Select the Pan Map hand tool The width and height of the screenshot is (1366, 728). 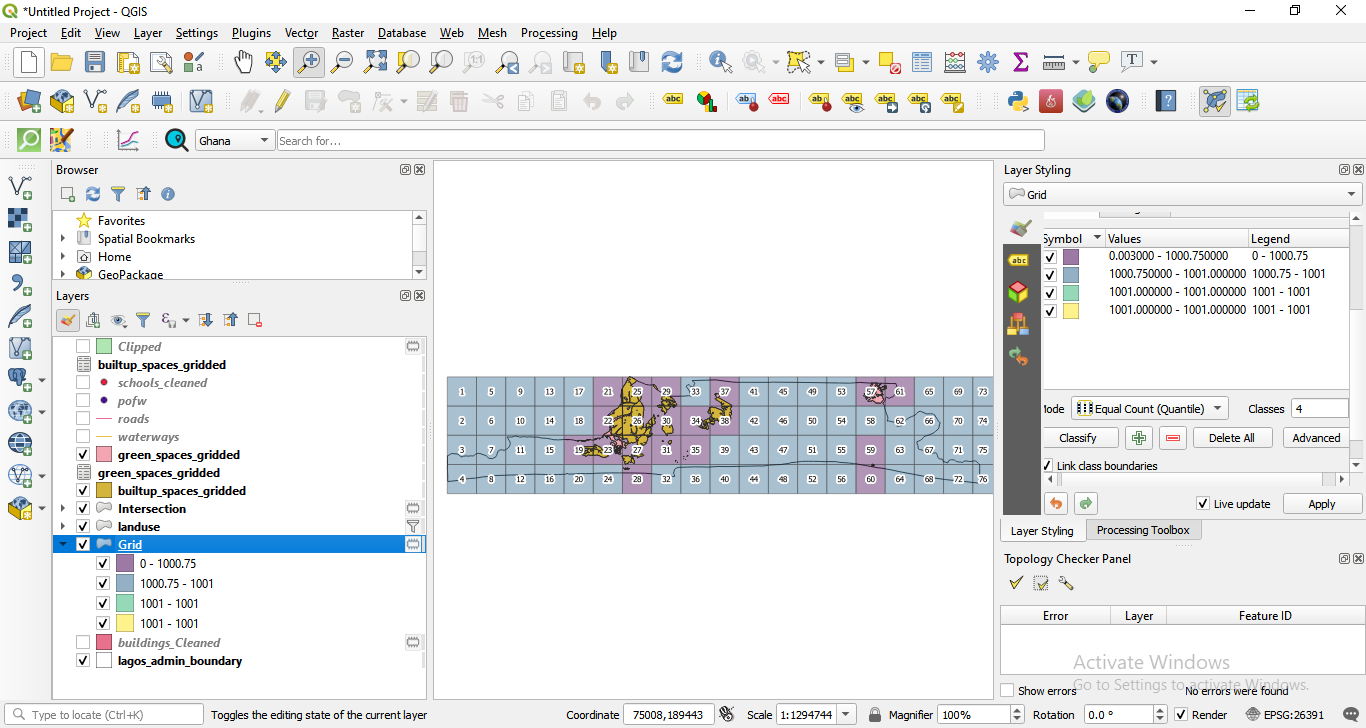[243, 62]
